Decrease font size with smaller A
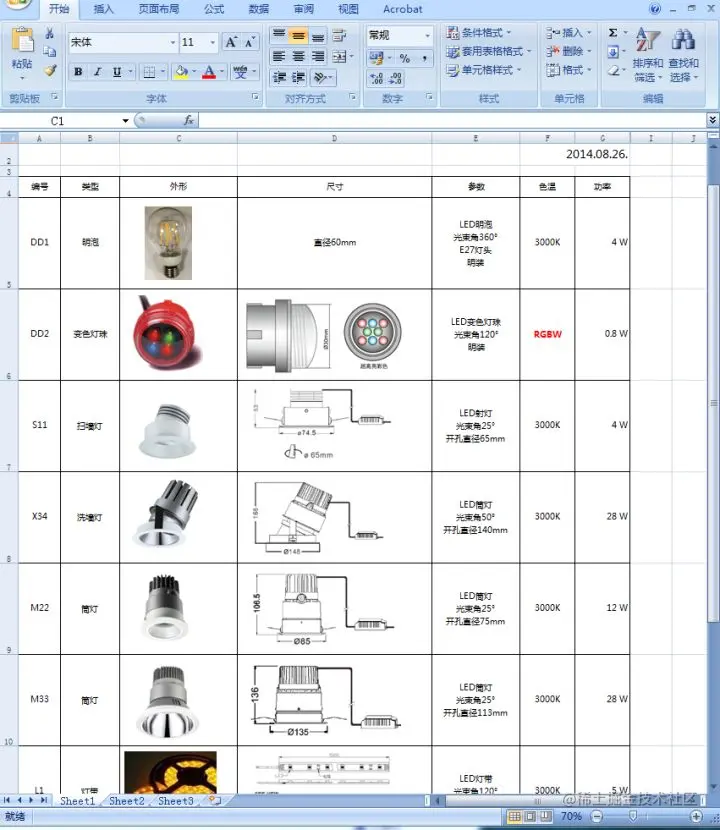 [x=250, y=42]
